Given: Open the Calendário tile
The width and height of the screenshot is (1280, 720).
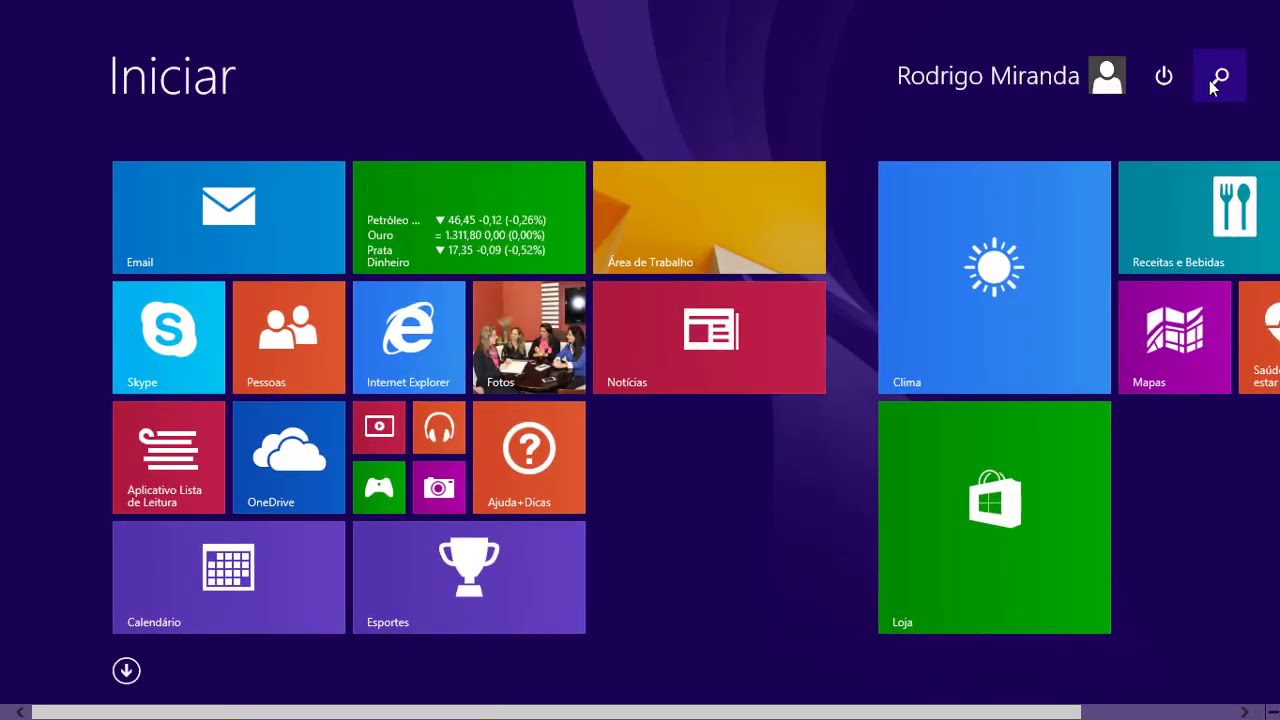Looking at the screenshot, I should click(x=229, y=577).
